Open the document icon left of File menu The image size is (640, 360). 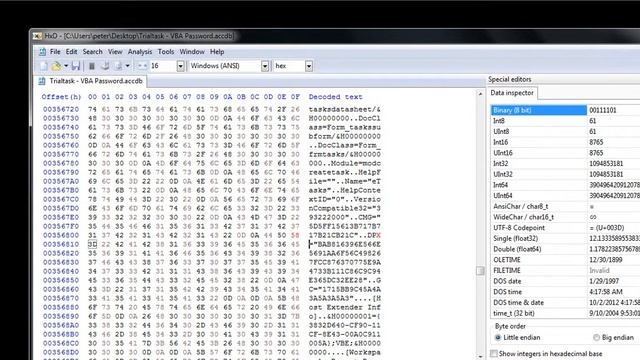coord(42,52)
